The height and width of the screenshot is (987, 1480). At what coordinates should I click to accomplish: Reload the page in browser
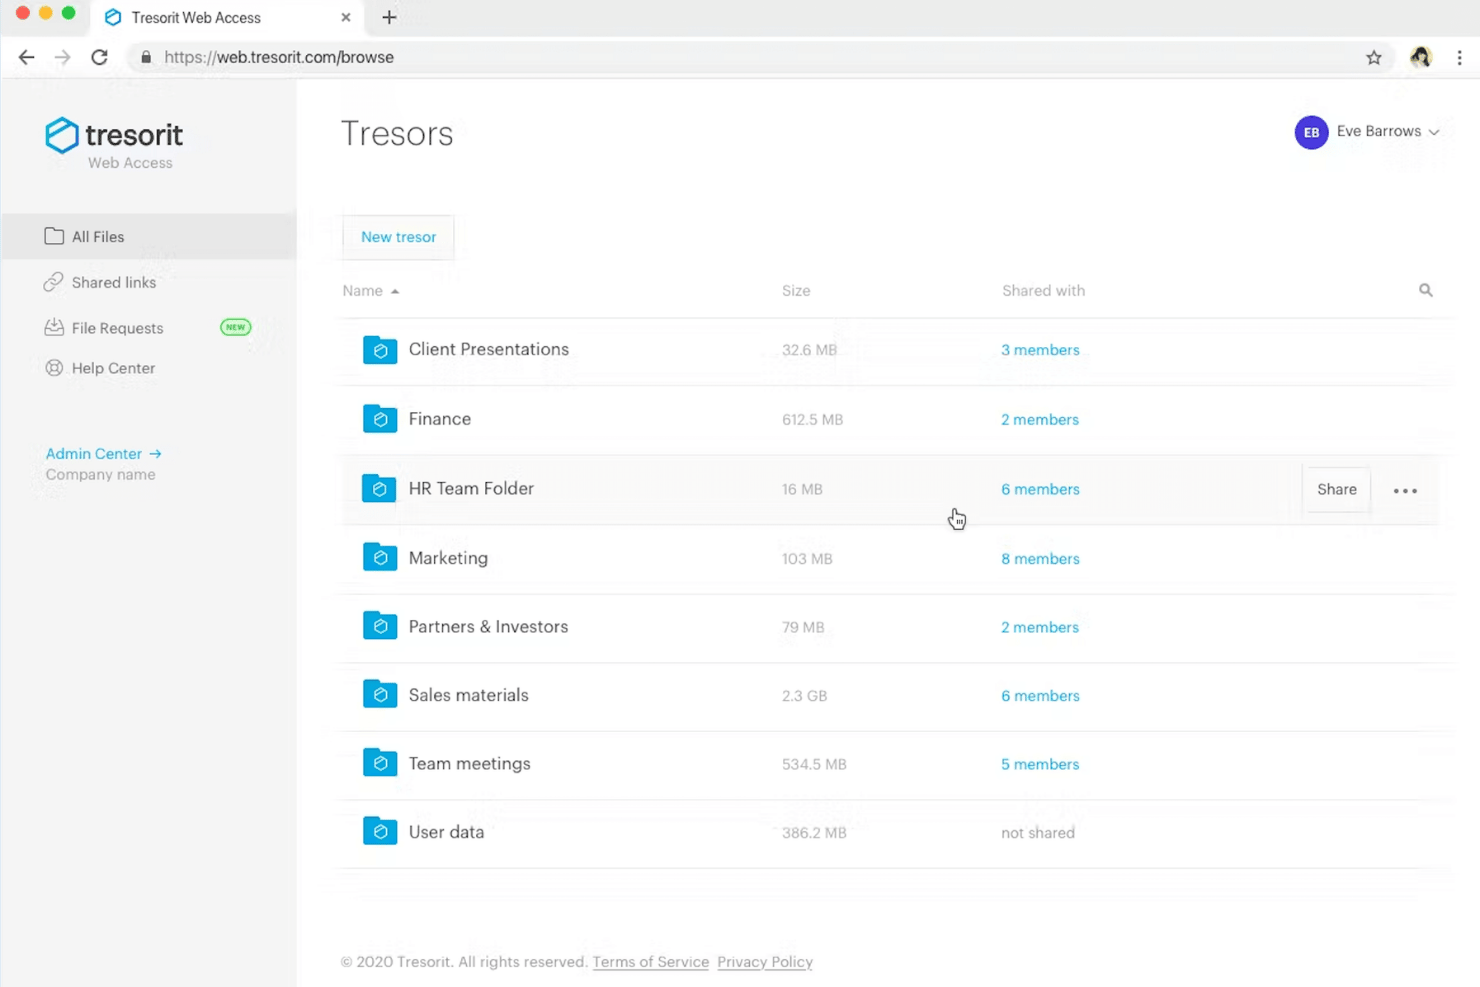coord(99,57)
